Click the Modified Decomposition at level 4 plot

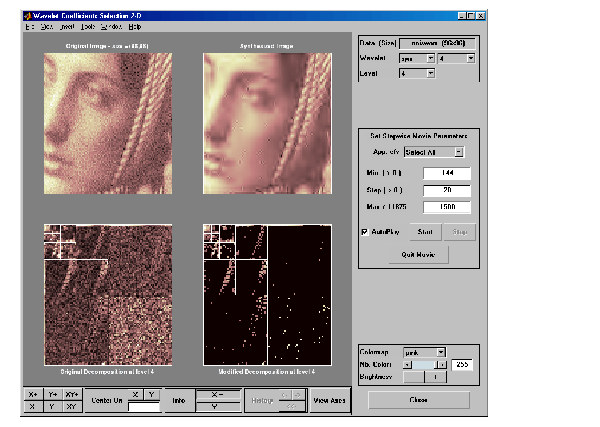[x=267, y=295]
